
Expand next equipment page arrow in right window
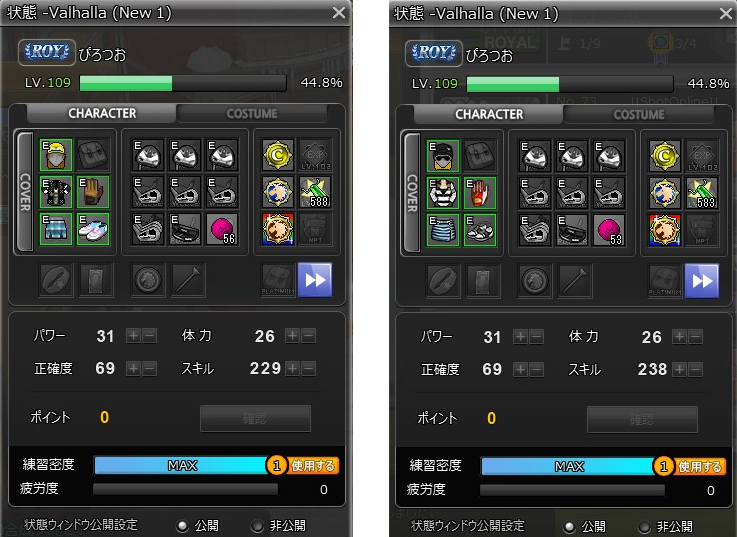click(702, 281)
